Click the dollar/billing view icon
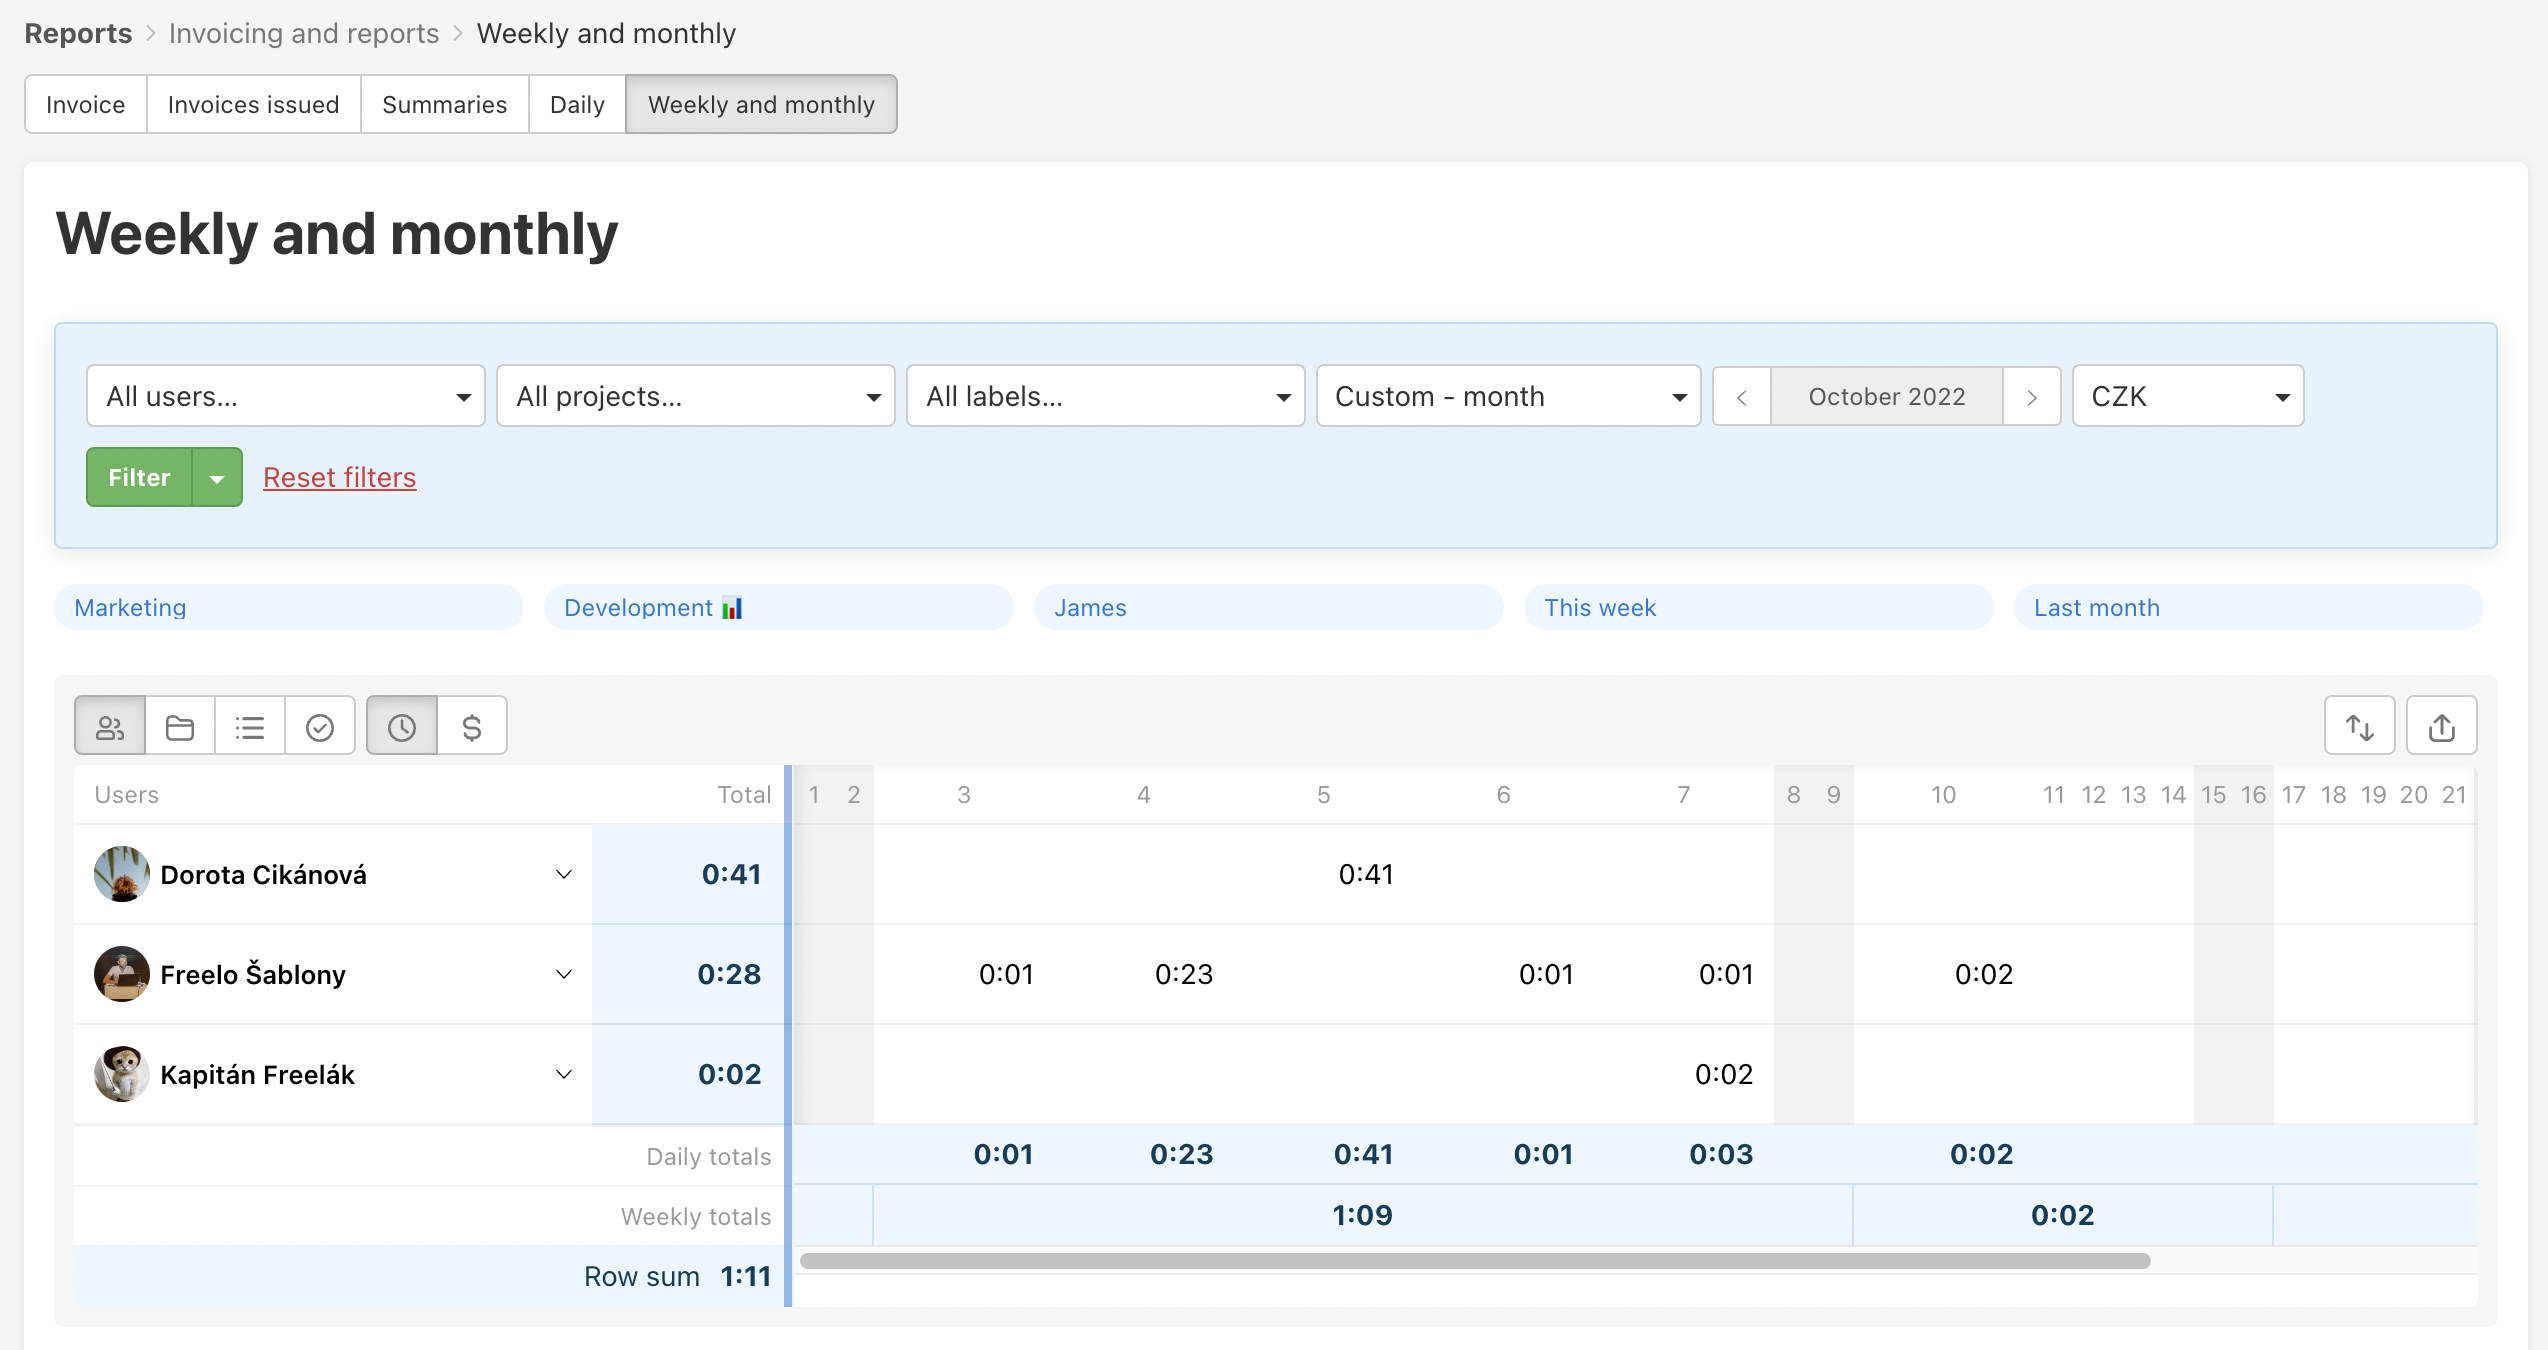 tap(474, 728)
